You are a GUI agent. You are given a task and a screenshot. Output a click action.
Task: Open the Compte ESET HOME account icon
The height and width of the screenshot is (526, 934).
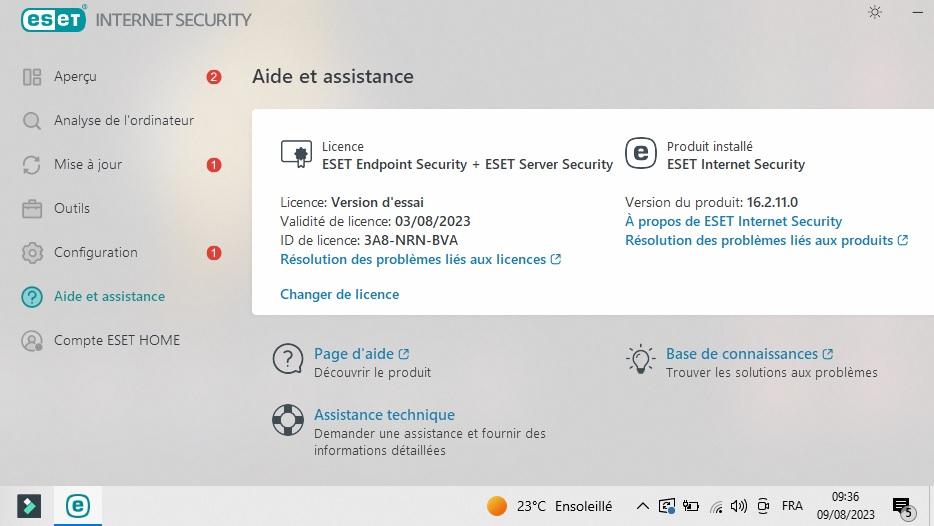point(32,341)
